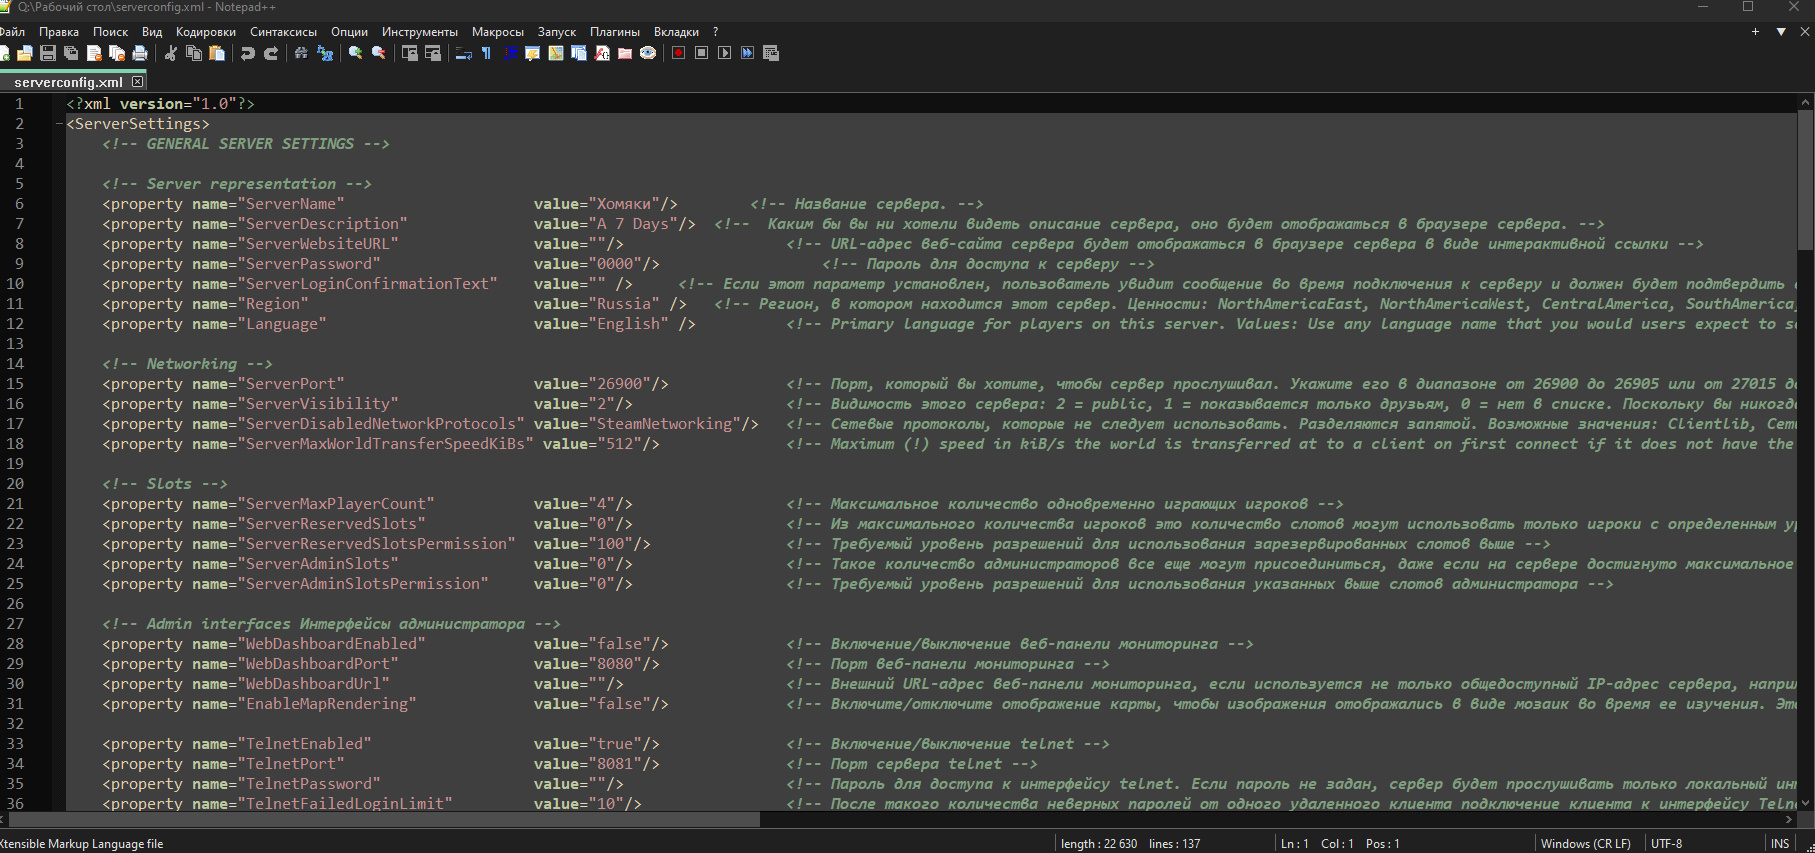Click the scroll down arrow in the vertical scrollbar

tap(1806, 803)
